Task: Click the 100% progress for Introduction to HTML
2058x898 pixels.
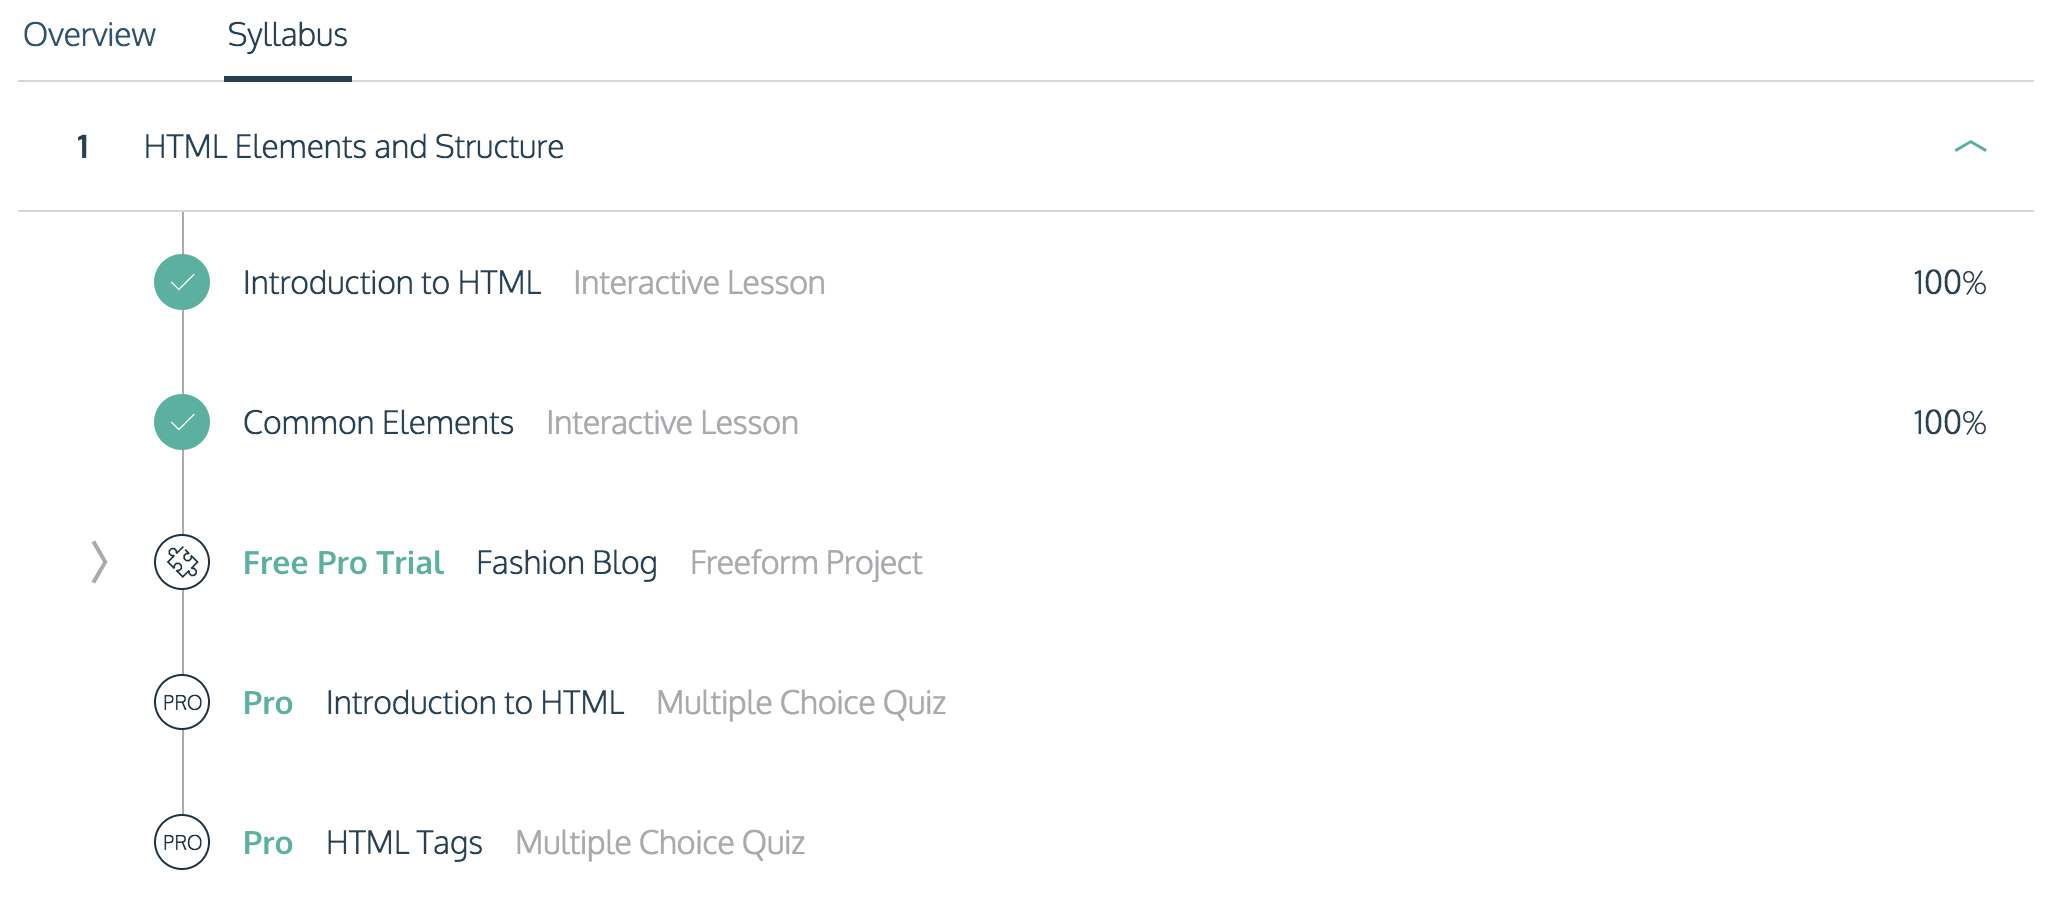Action: click(1949, 283)
